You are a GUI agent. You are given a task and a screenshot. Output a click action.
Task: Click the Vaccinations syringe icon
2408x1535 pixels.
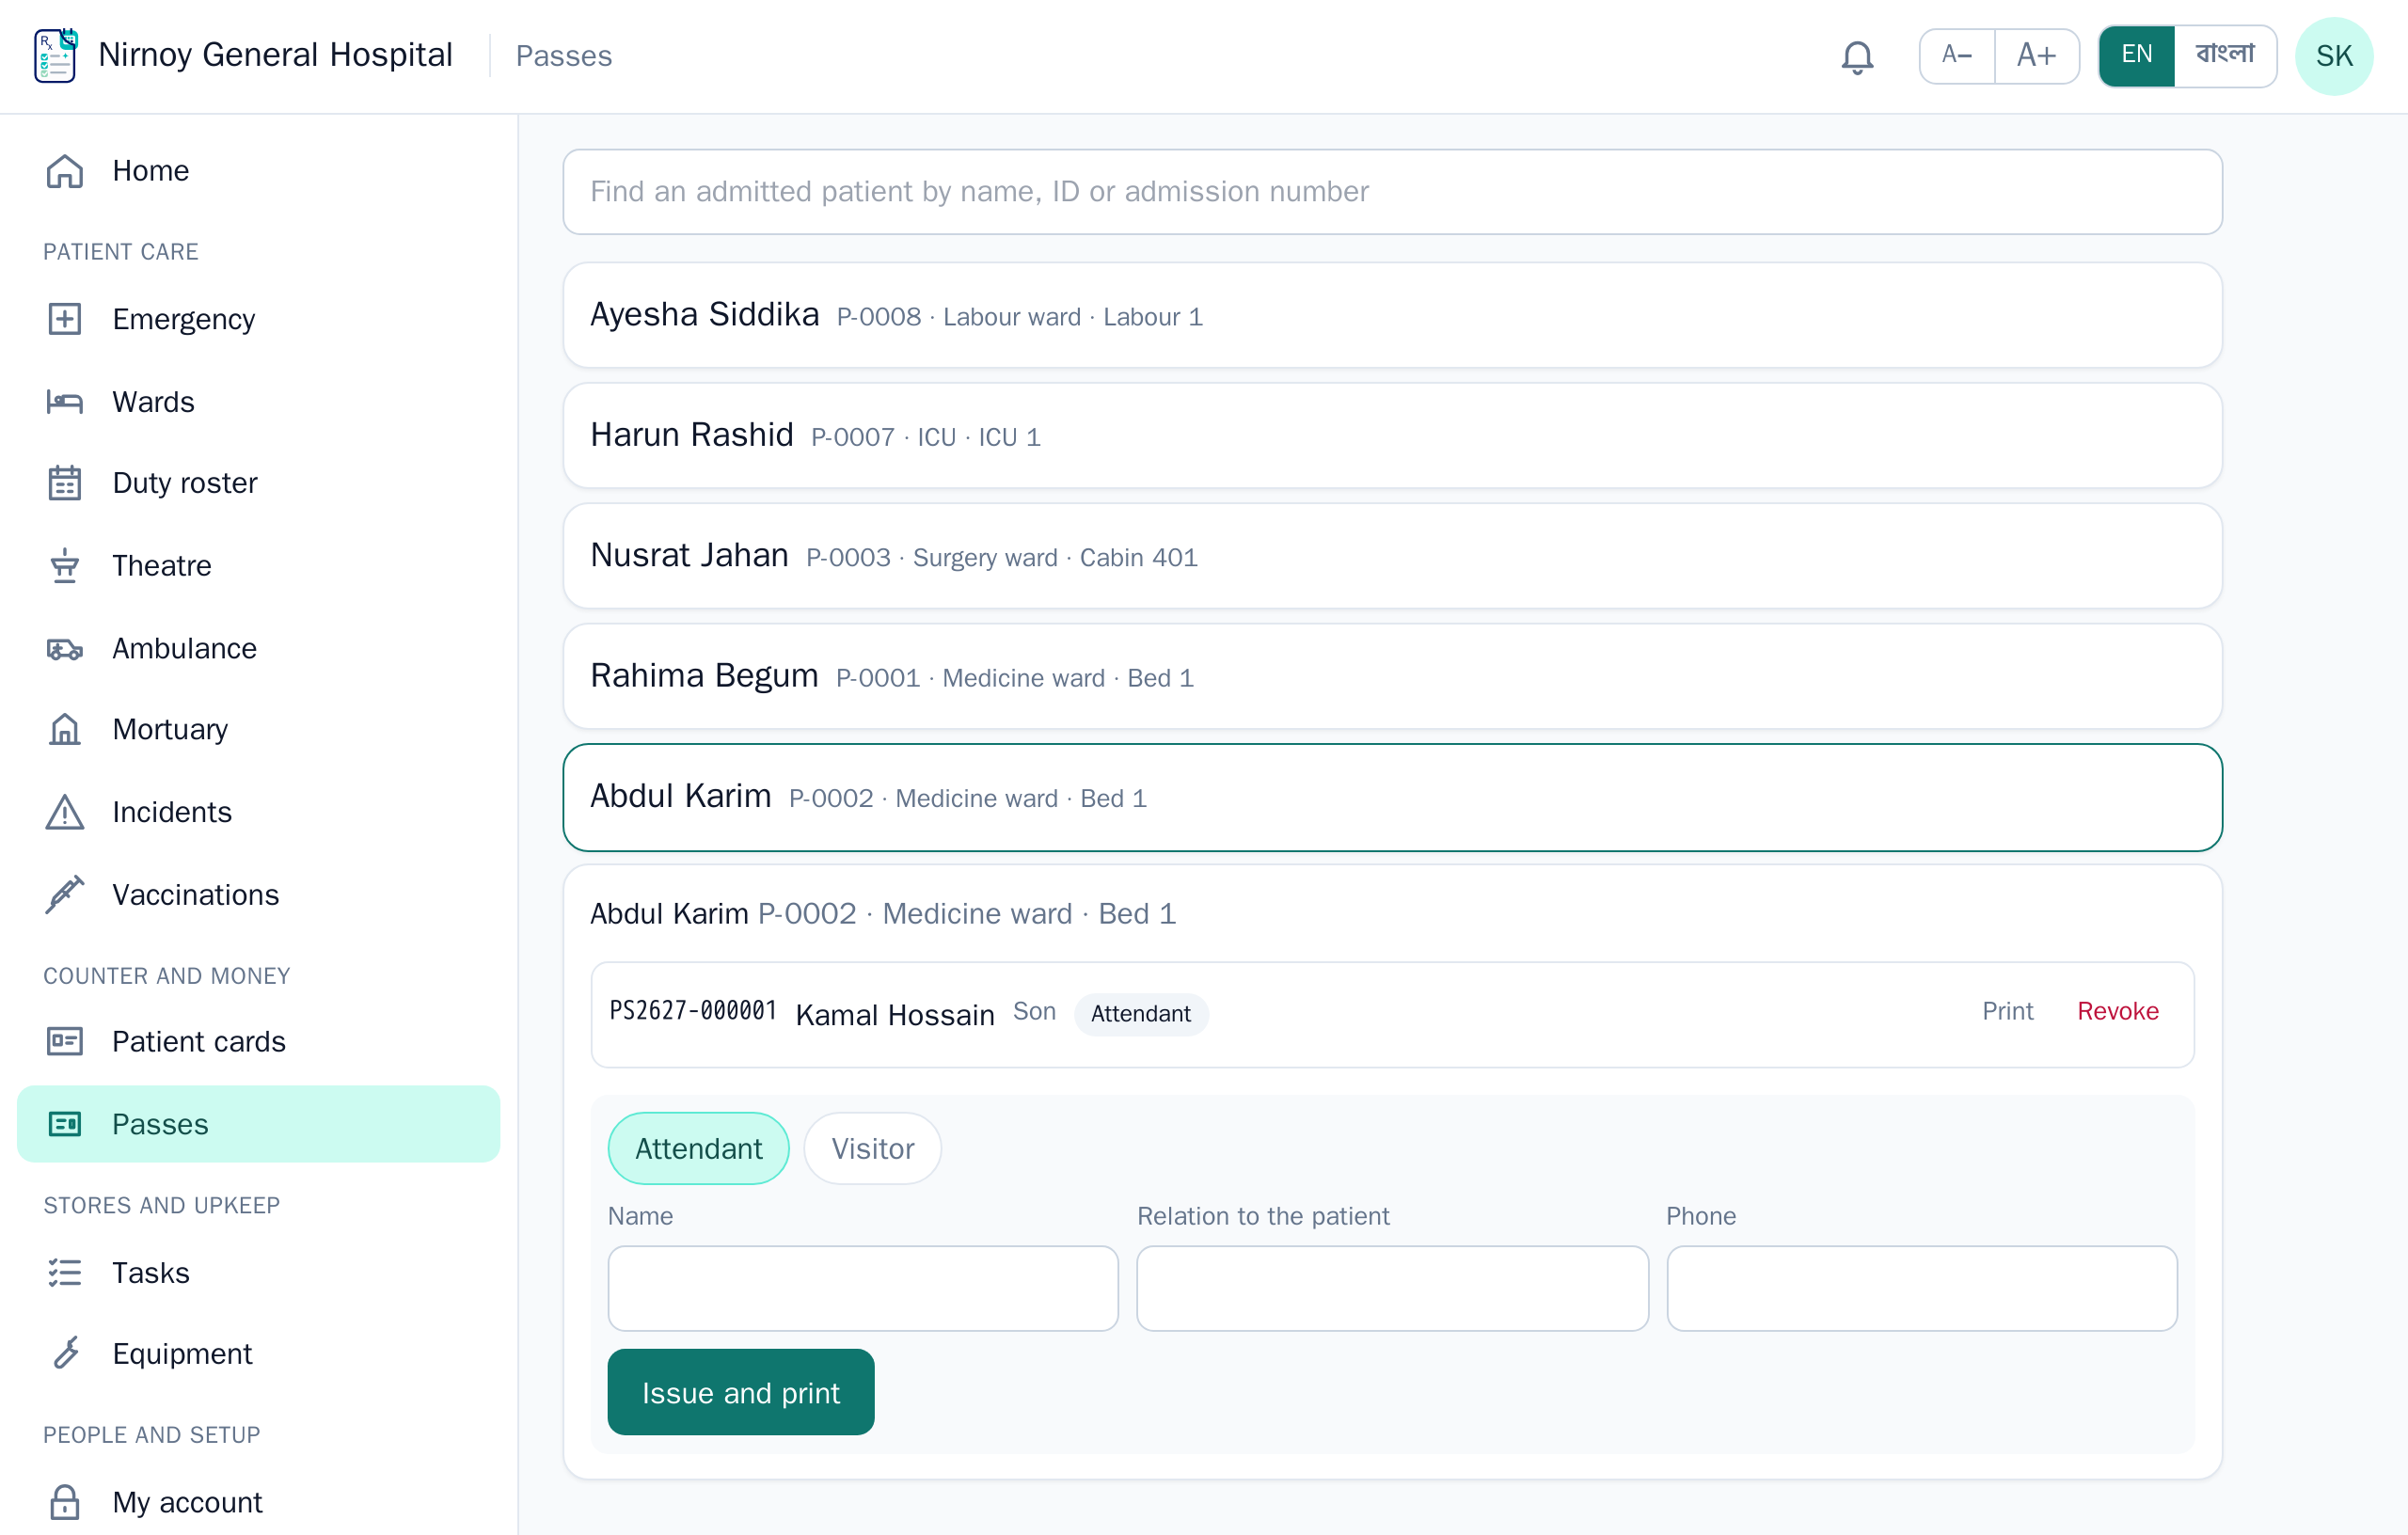65,895
